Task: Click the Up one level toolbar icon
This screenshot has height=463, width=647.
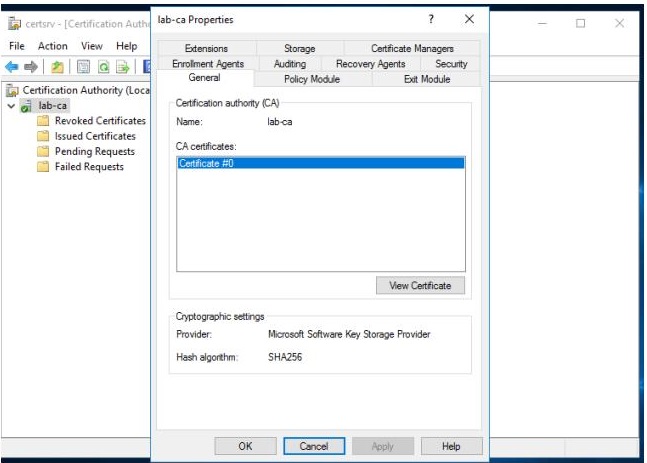Action: click(58, 67)
